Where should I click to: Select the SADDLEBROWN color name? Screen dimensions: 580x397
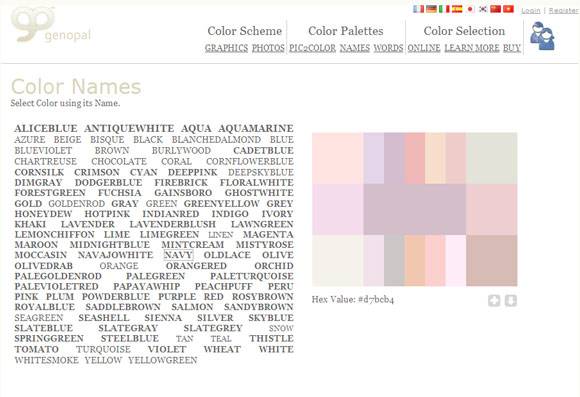pos(123,307)
